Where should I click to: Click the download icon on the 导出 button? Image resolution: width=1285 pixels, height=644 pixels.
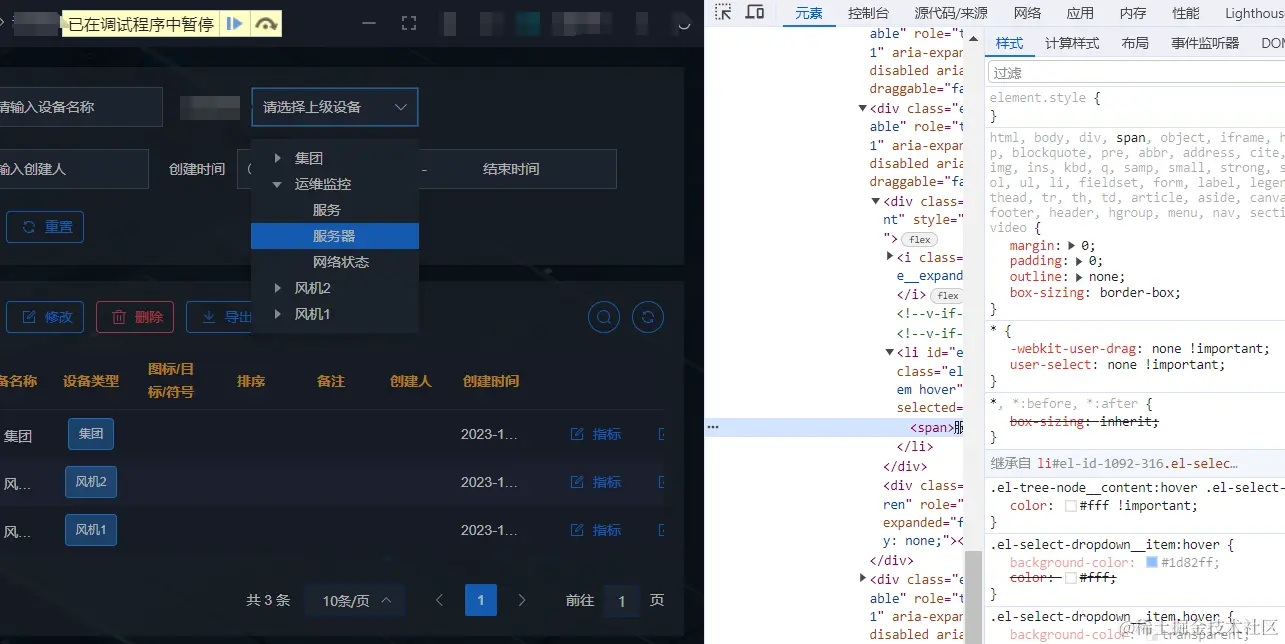[209, 317]
